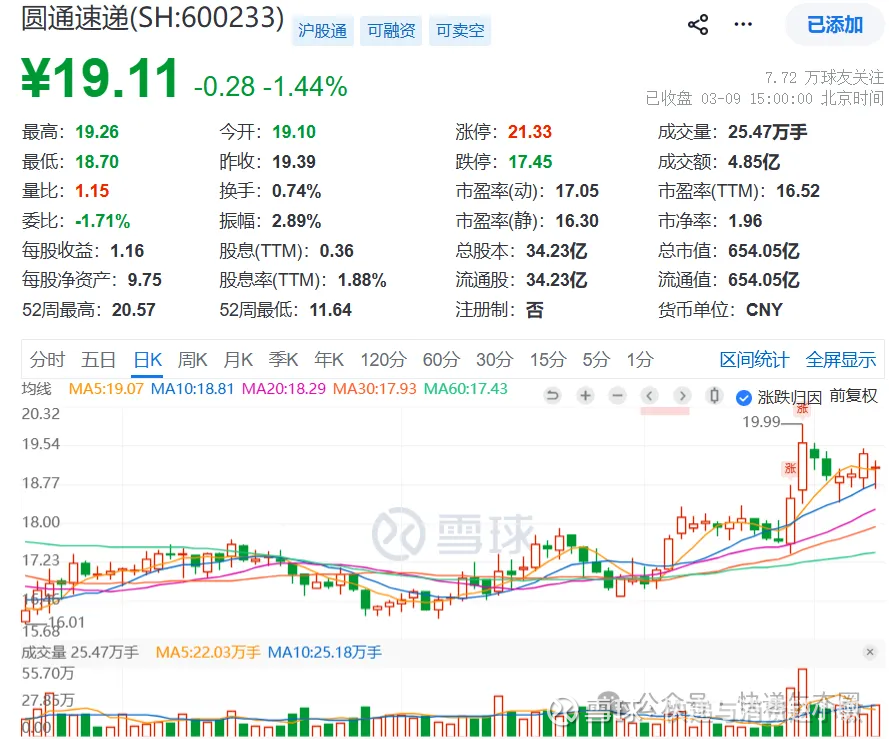Select the 日K chart tab

point(148,360)
